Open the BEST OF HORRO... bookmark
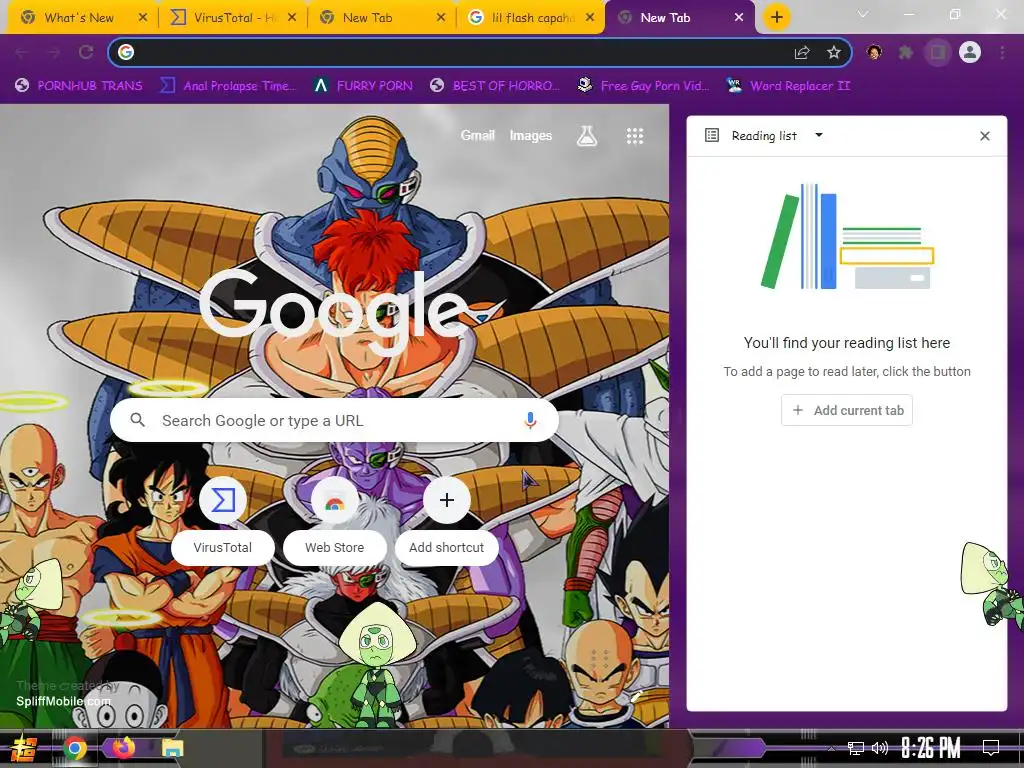Image resolution: width=1024 pixels, height=768 pixels. (x=495, y=86)
